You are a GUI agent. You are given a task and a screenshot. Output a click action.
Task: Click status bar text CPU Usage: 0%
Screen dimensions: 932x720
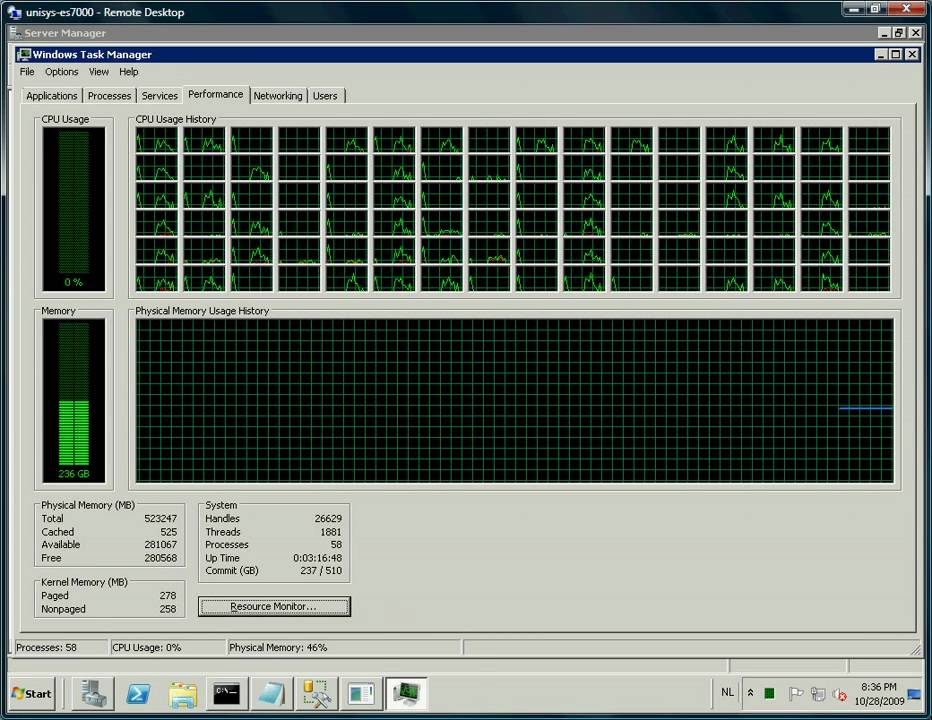(x=146, y=647)
